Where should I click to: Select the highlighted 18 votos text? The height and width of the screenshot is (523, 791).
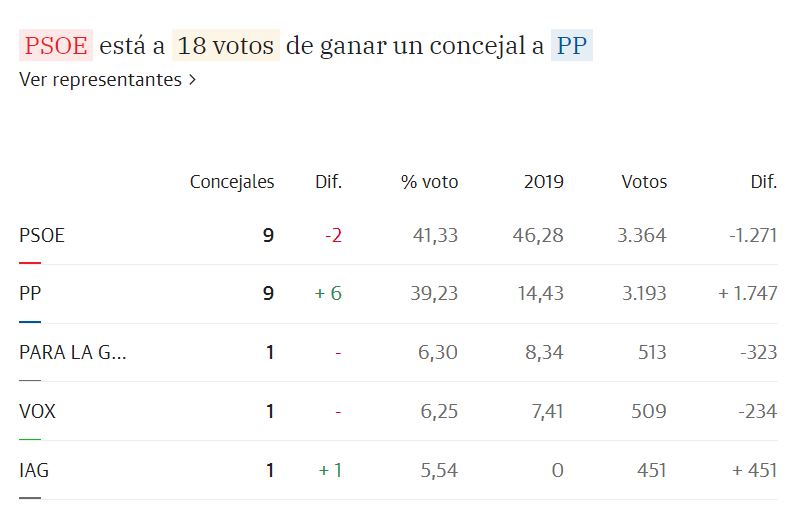click(226, 46)
